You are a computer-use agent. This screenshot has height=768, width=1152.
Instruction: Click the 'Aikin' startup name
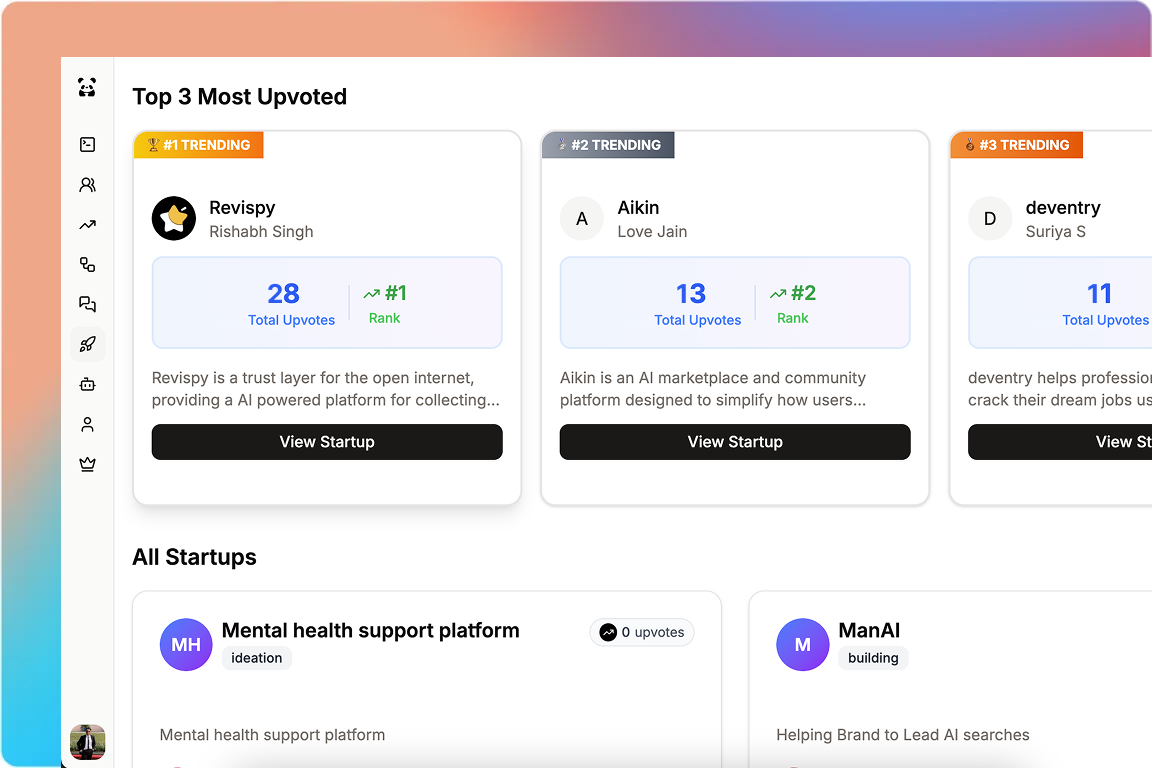(638, 208)
